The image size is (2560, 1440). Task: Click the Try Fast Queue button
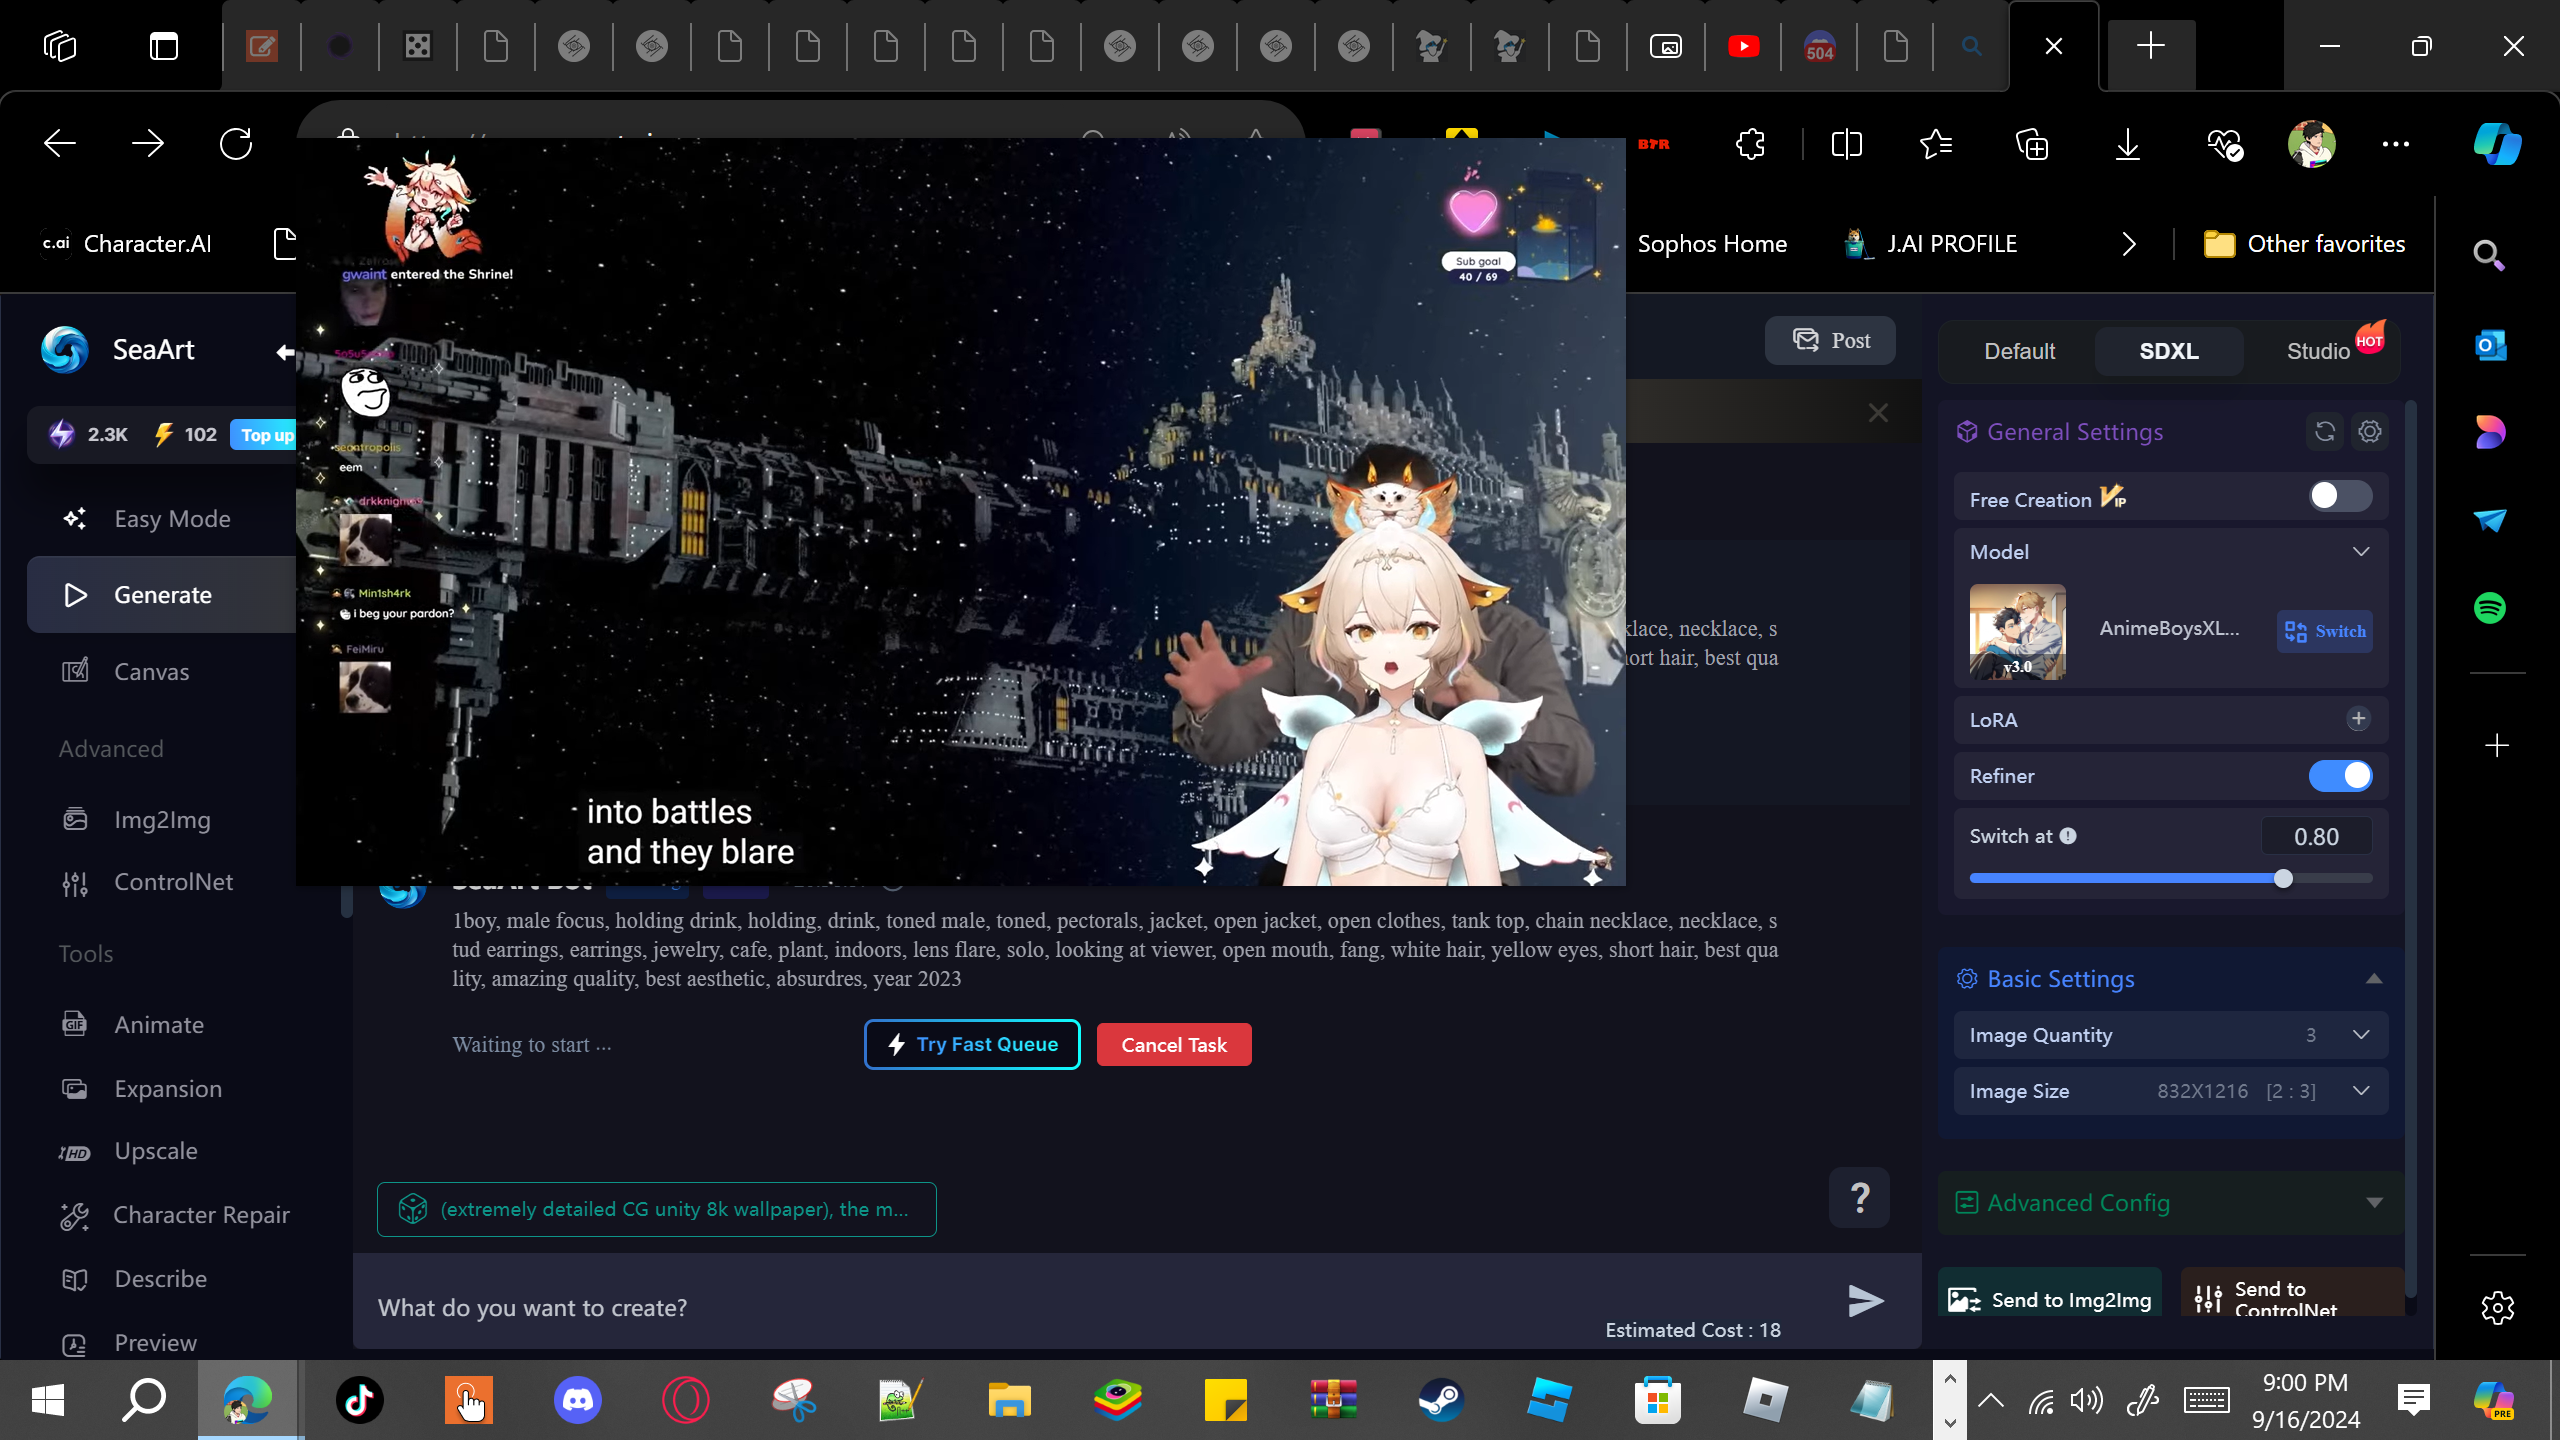972,1045
